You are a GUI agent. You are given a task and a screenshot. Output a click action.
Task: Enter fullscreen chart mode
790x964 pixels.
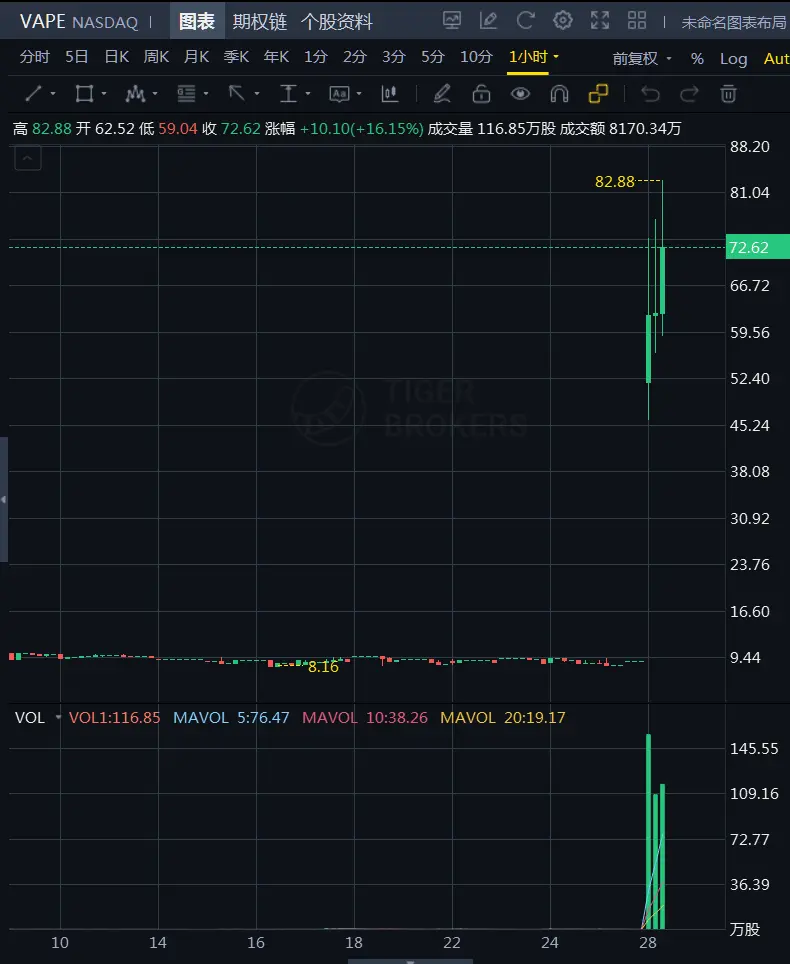point(599,21)
